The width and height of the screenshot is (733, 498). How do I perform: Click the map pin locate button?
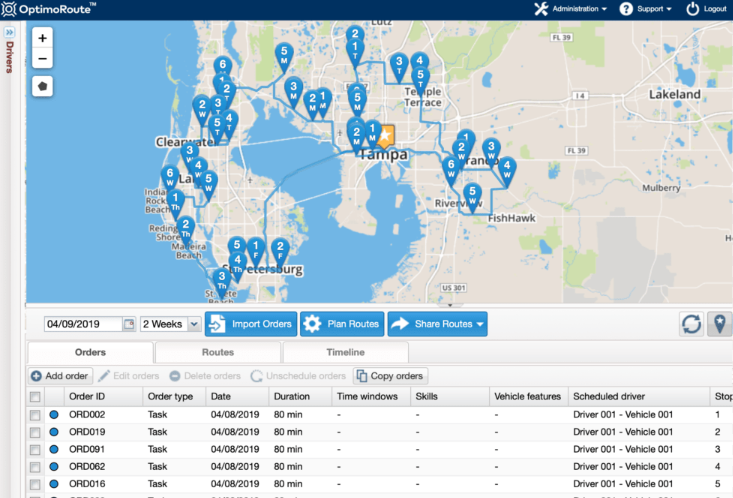pyautogui.click(x=720, y=324)
